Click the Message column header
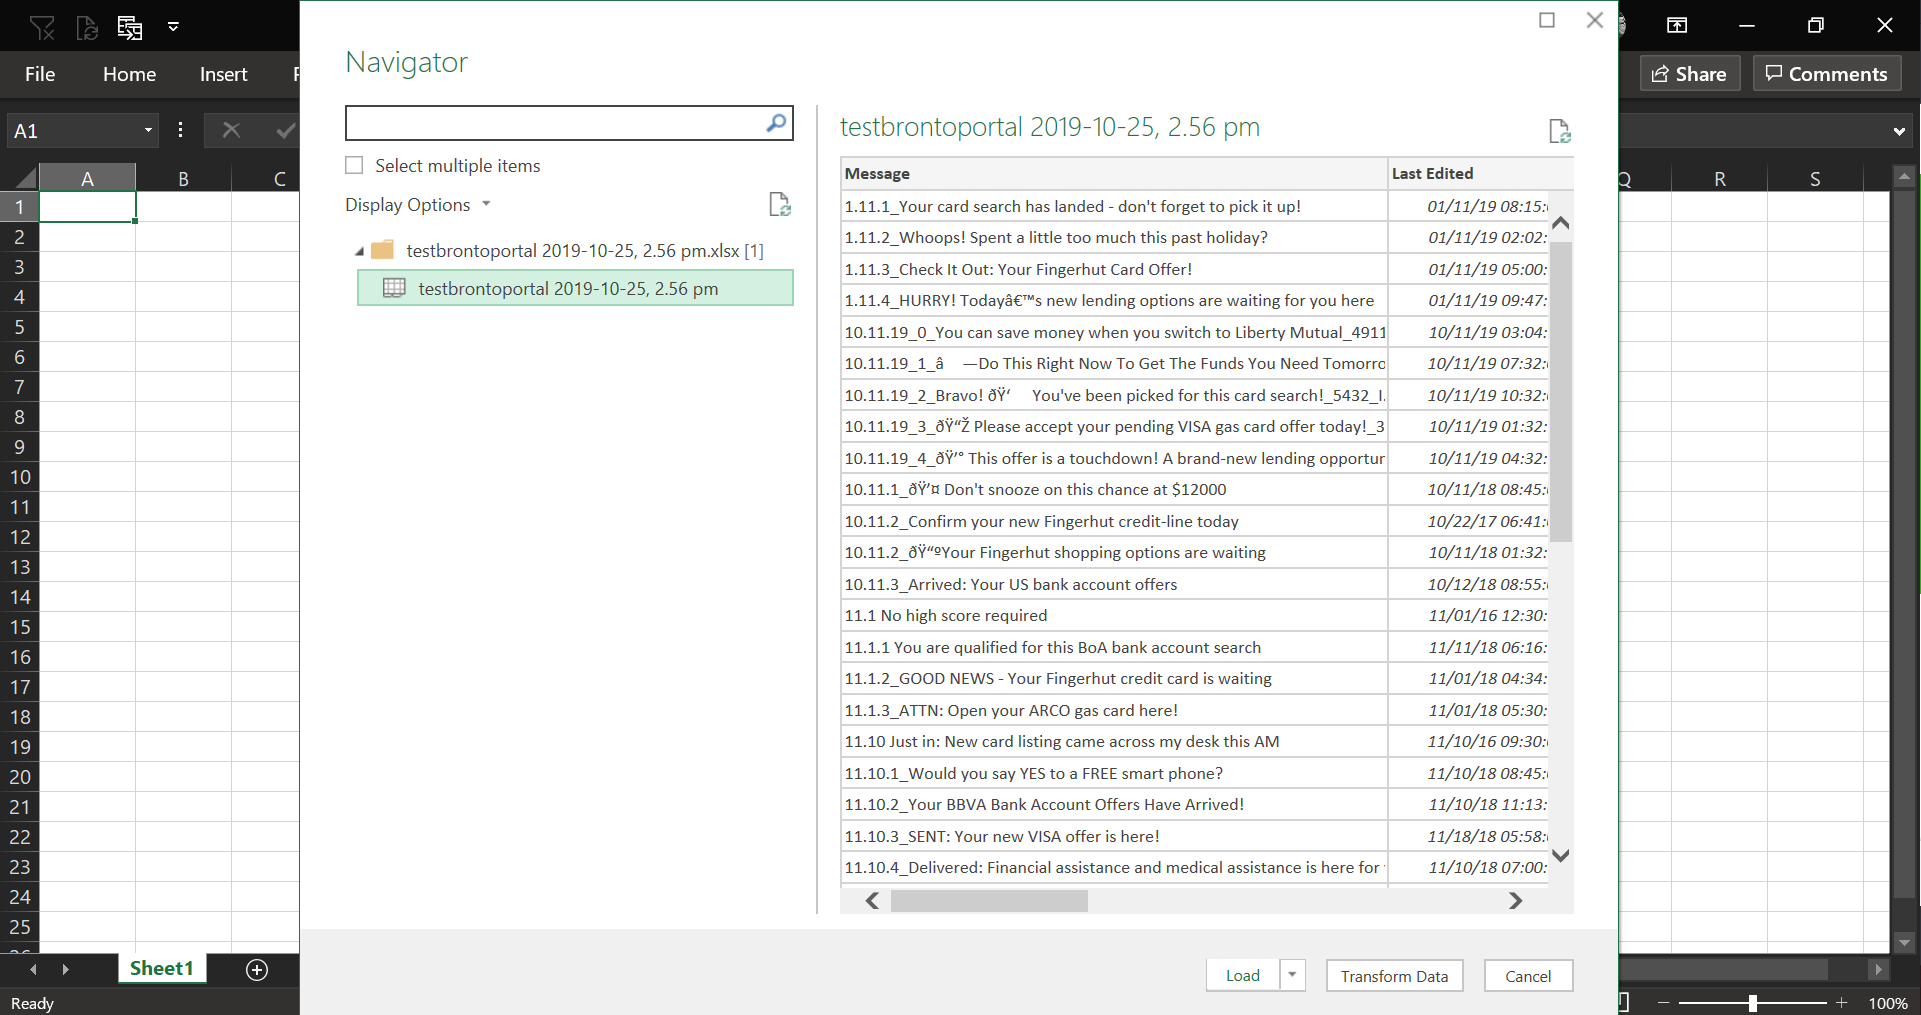 tap(1114, 174)
